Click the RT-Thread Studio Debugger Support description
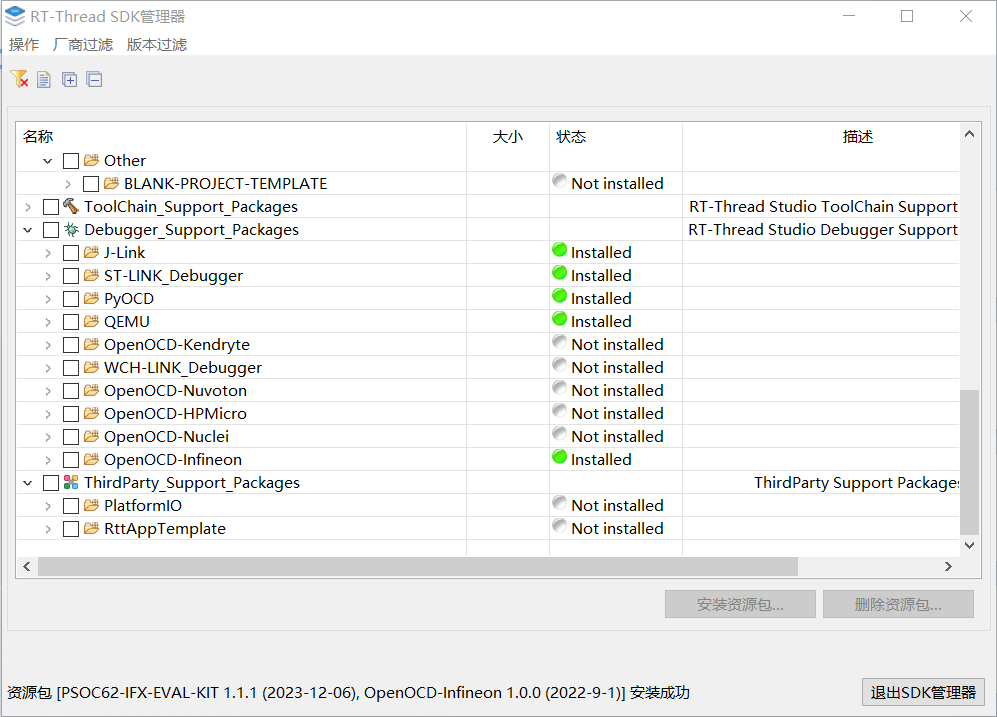This screenshot has height=717, width=997. 823,229
